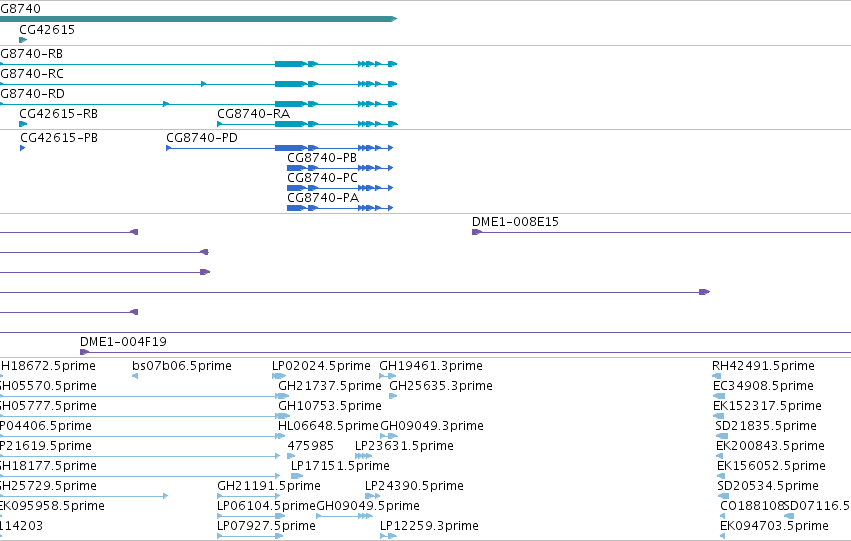Click the LP06104.5prime EST label
851x541 pixels.
coord(266,506)
